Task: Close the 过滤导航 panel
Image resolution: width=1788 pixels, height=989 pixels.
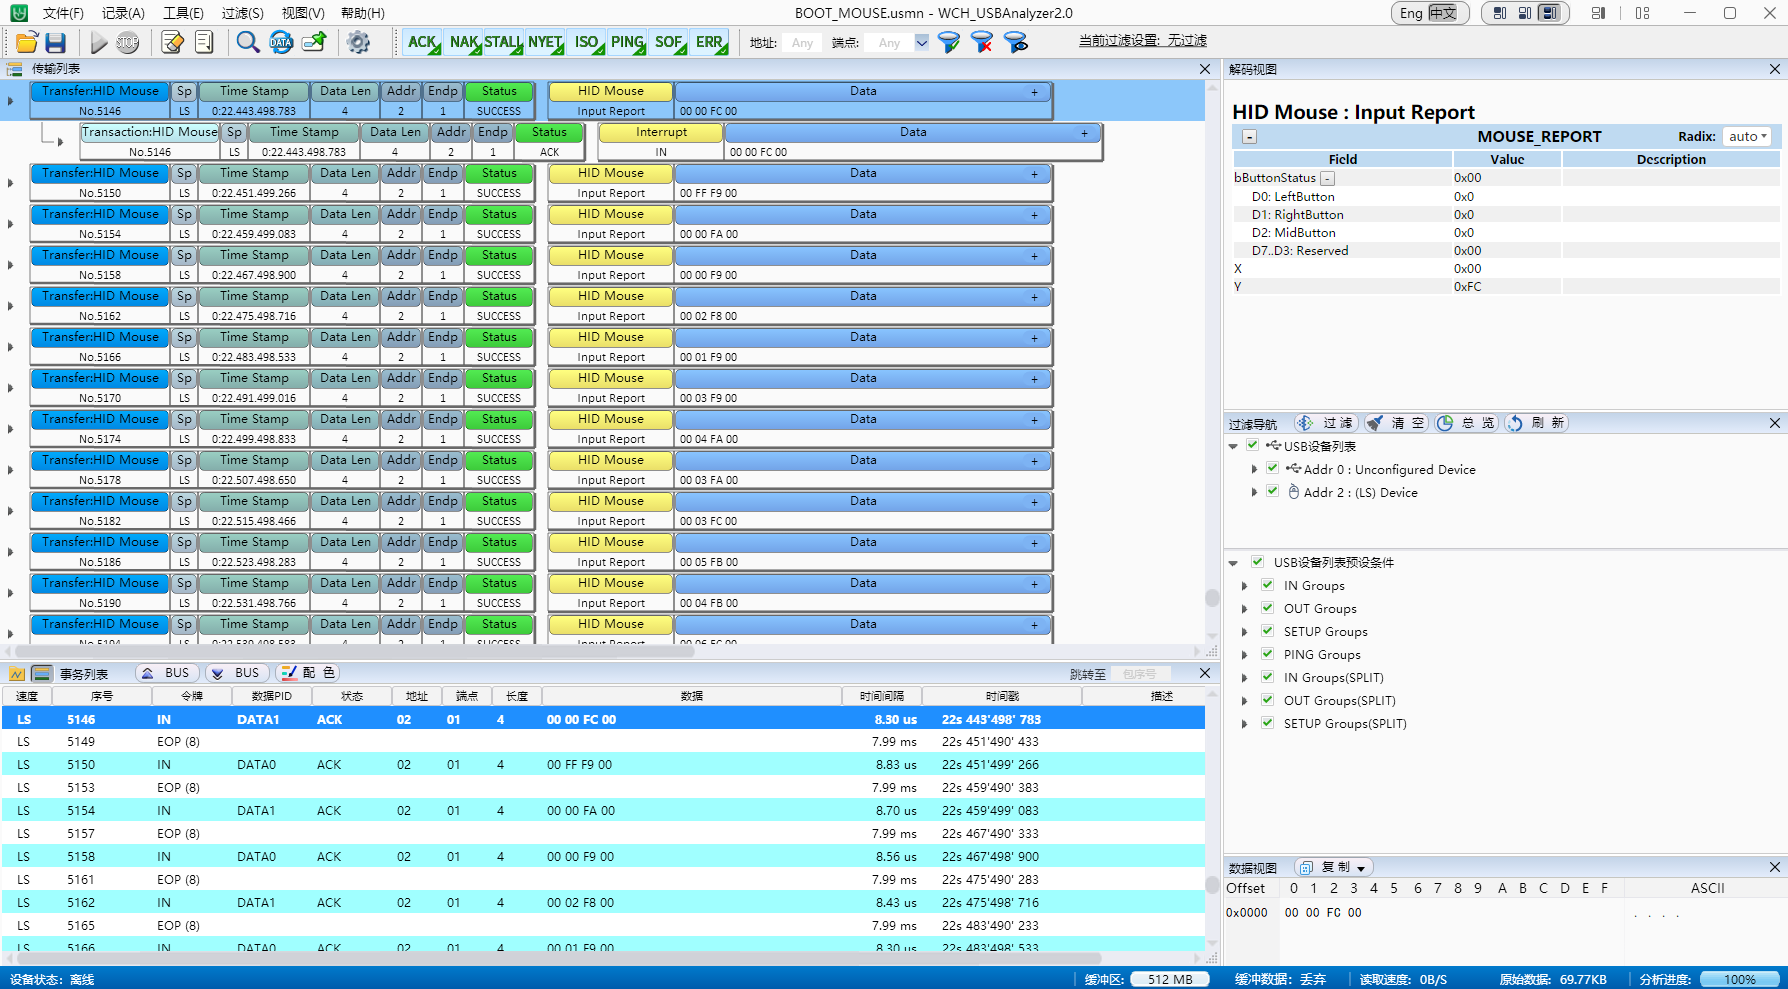Action: pyautogui.click(x=1775, y=423)
